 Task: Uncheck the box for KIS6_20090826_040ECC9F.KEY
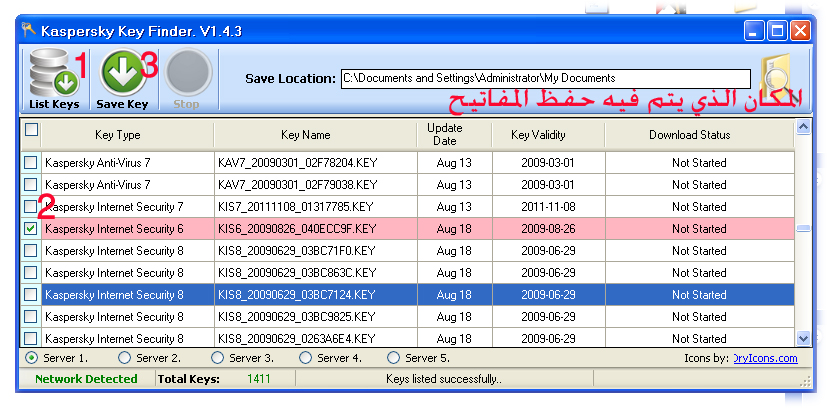point(31,229)
